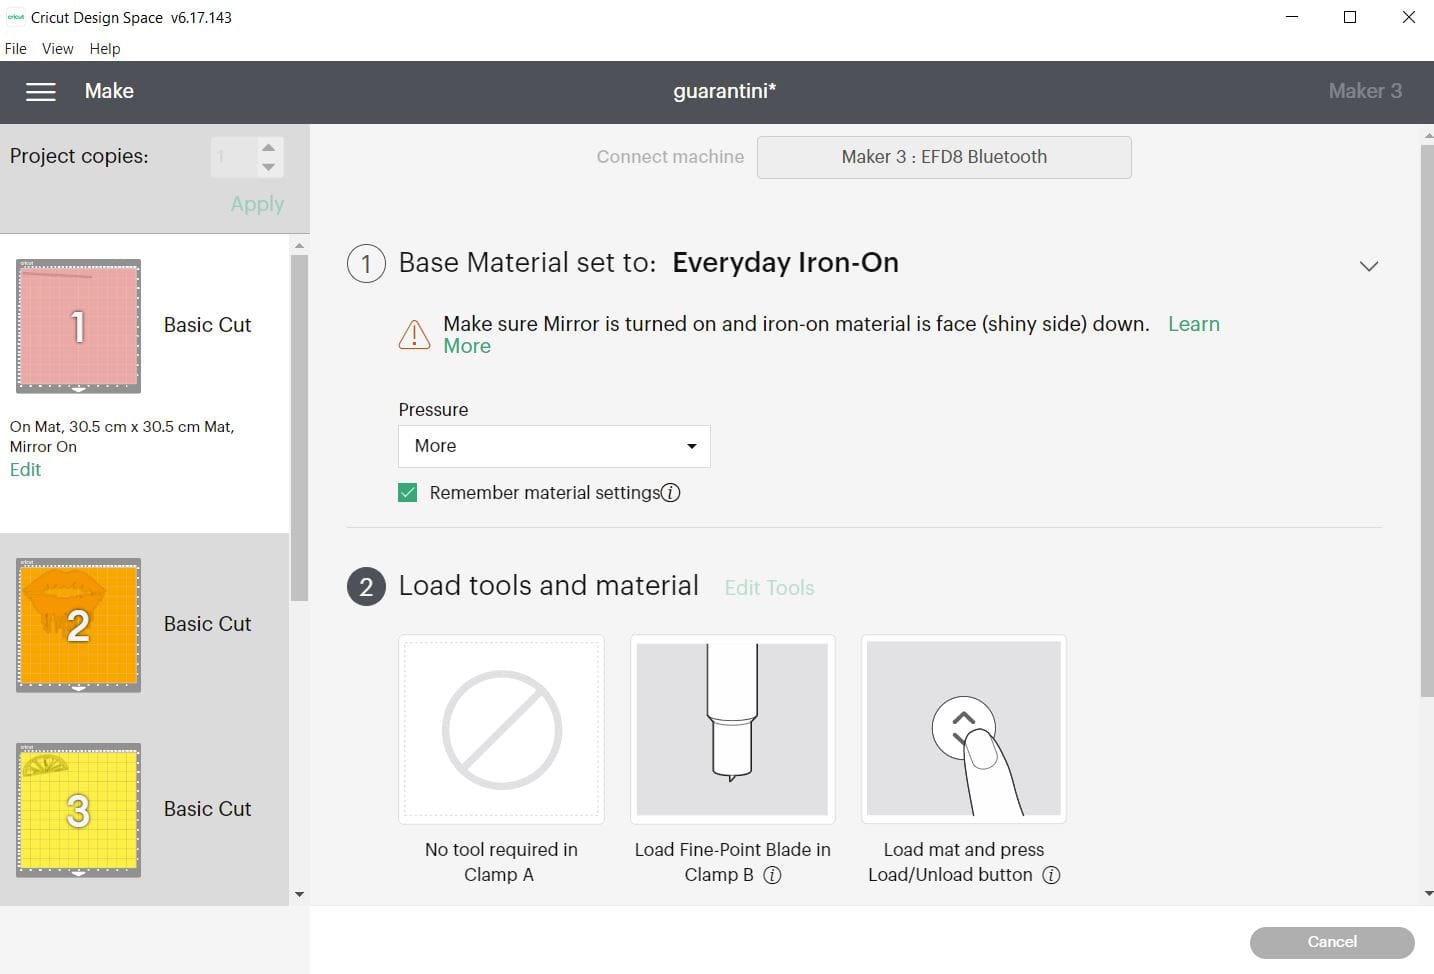Click 'Load tools and material' heading
Image resolution: width=1434 pixels, height=974 pixels.
(x=548, y=586)
